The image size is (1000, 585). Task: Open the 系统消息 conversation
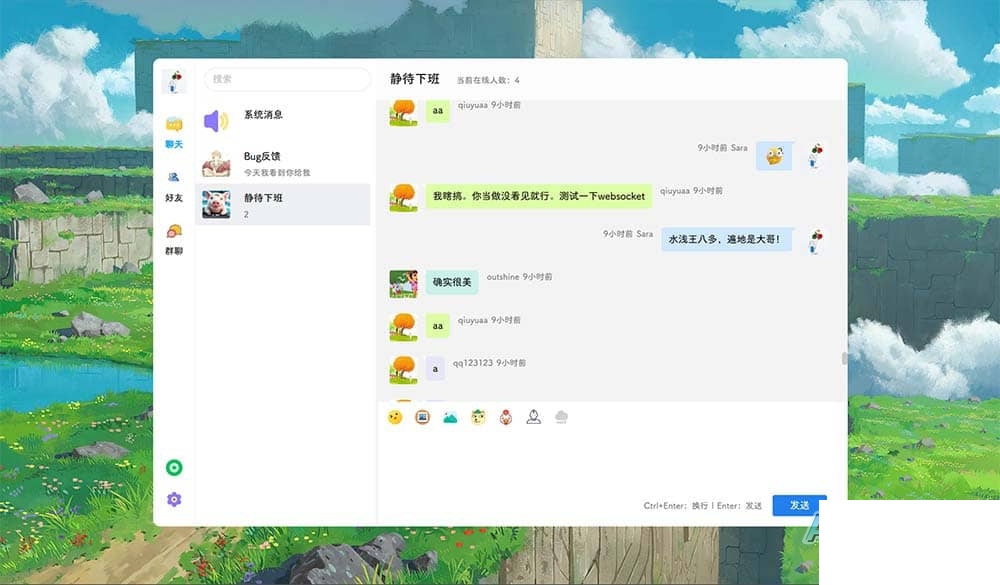(283, 121)
